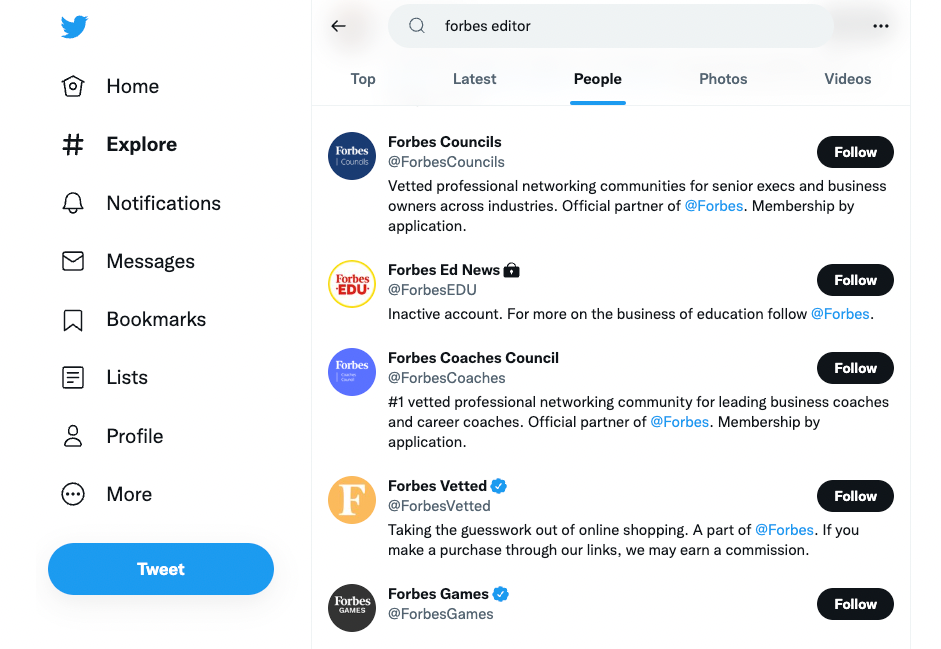Open Explore hashtag icon
The image size is (941, 649).
[x=73, y=145]
